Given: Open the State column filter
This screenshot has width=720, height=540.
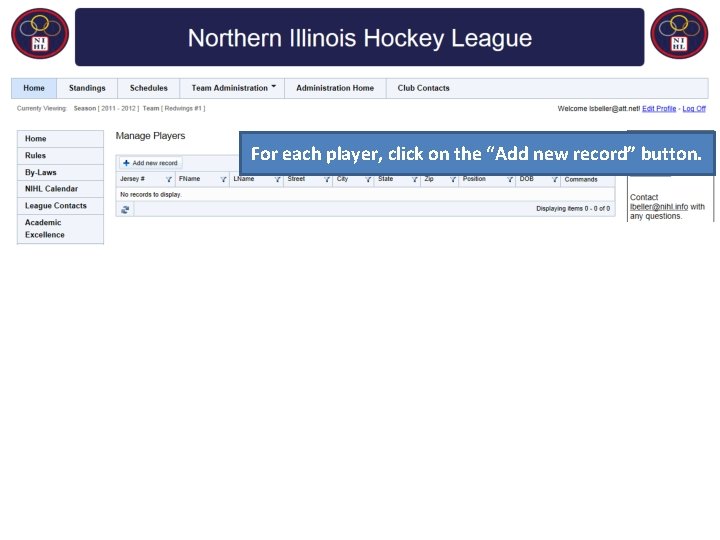Looking at the screenshot, I should tap(414, 179).
